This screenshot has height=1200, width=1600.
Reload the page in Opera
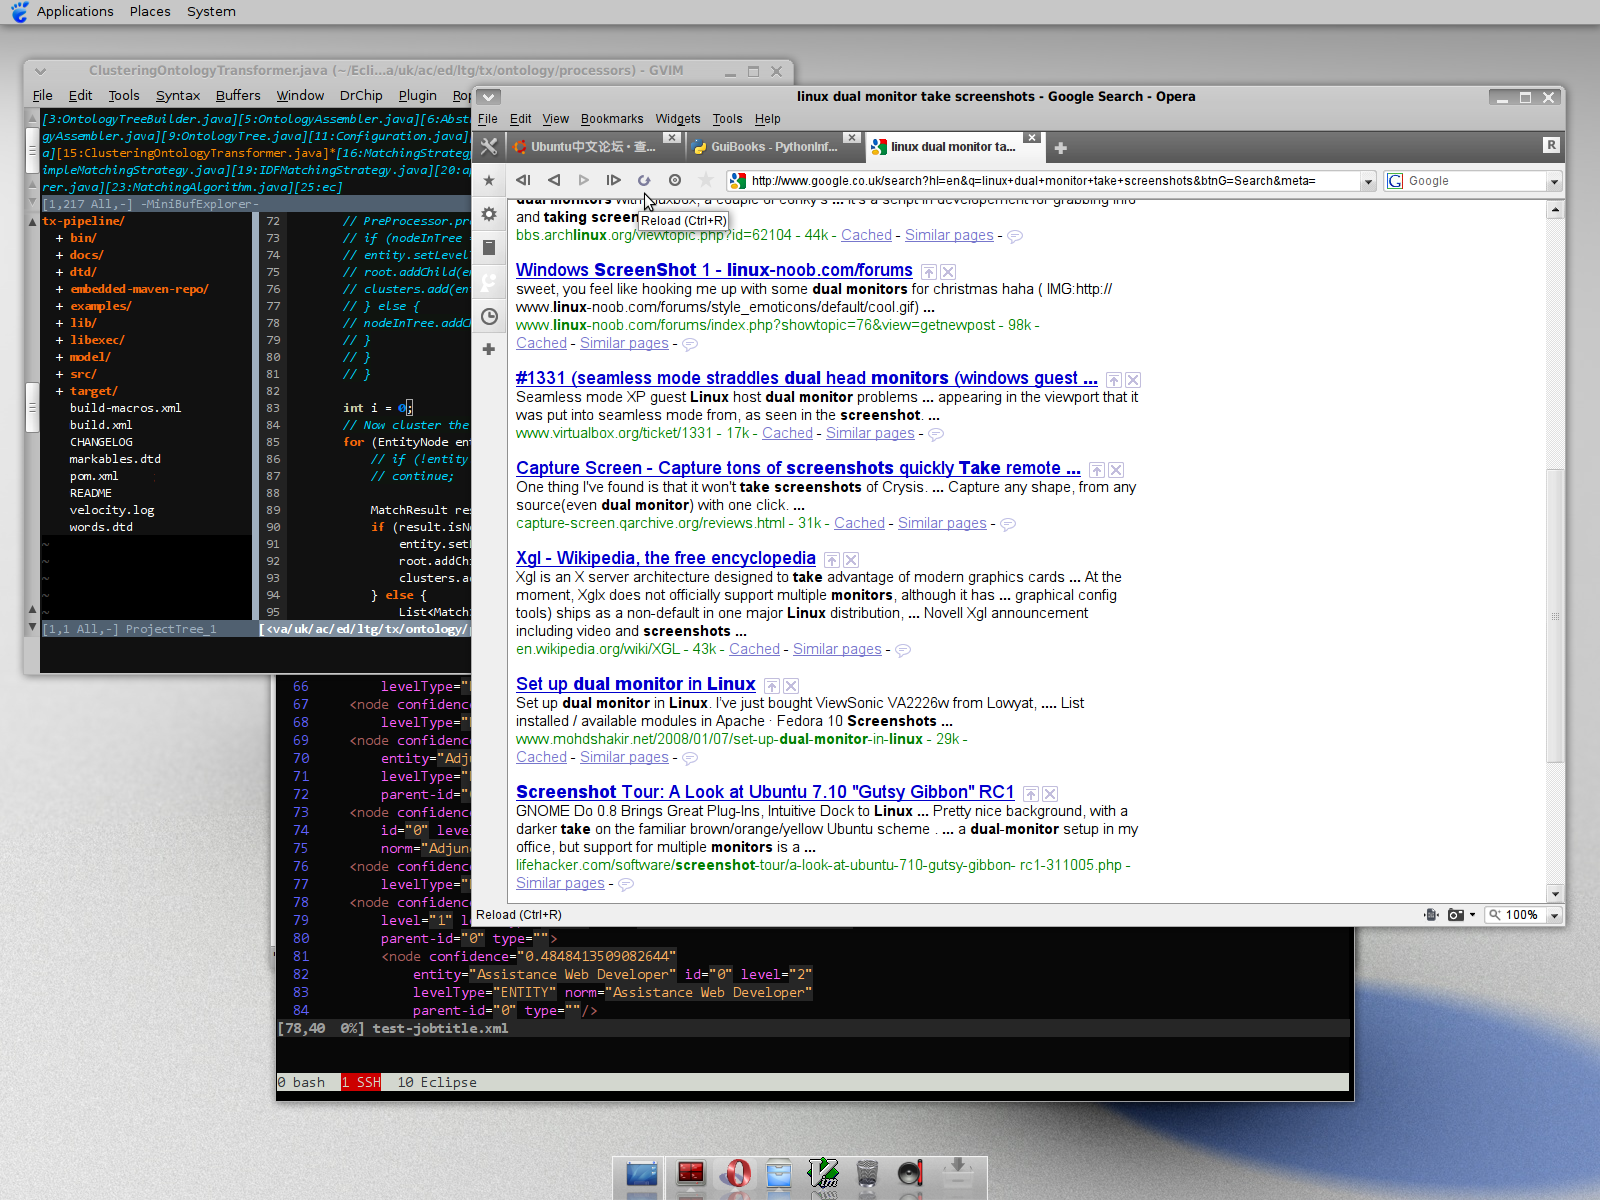tap(644, 180)
